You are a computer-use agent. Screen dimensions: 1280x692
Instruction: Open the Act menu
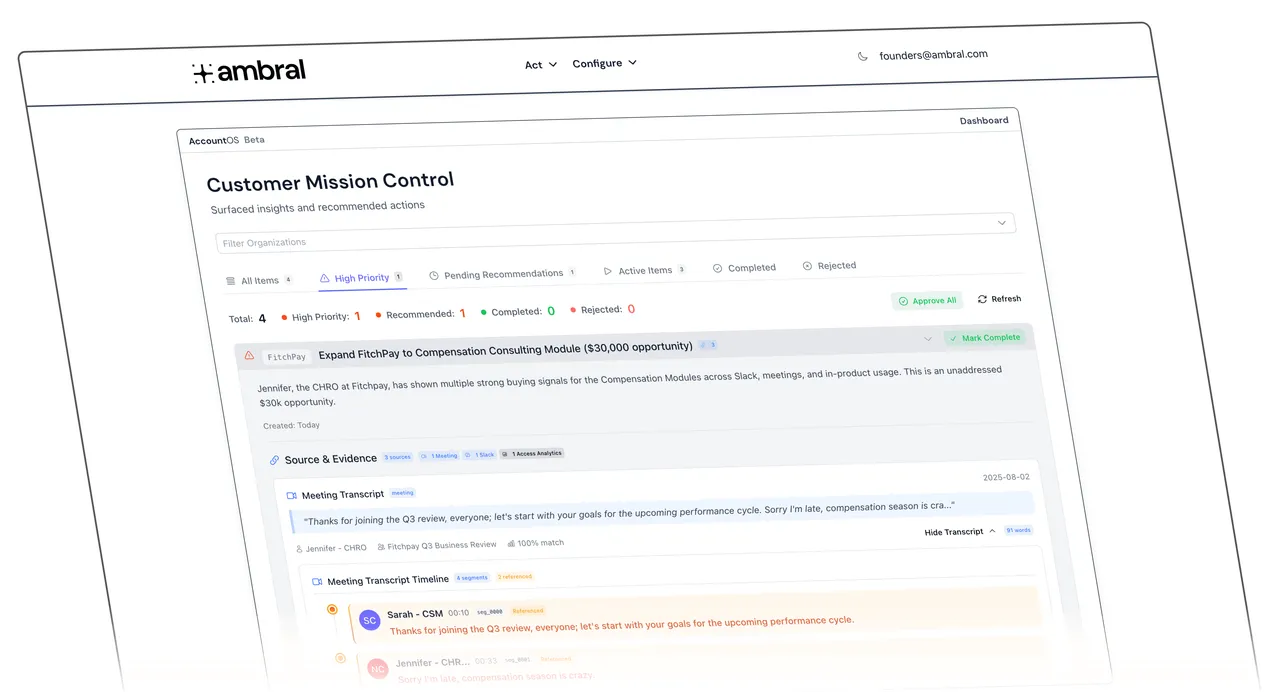pyautogui.click(x=541, y=65)
